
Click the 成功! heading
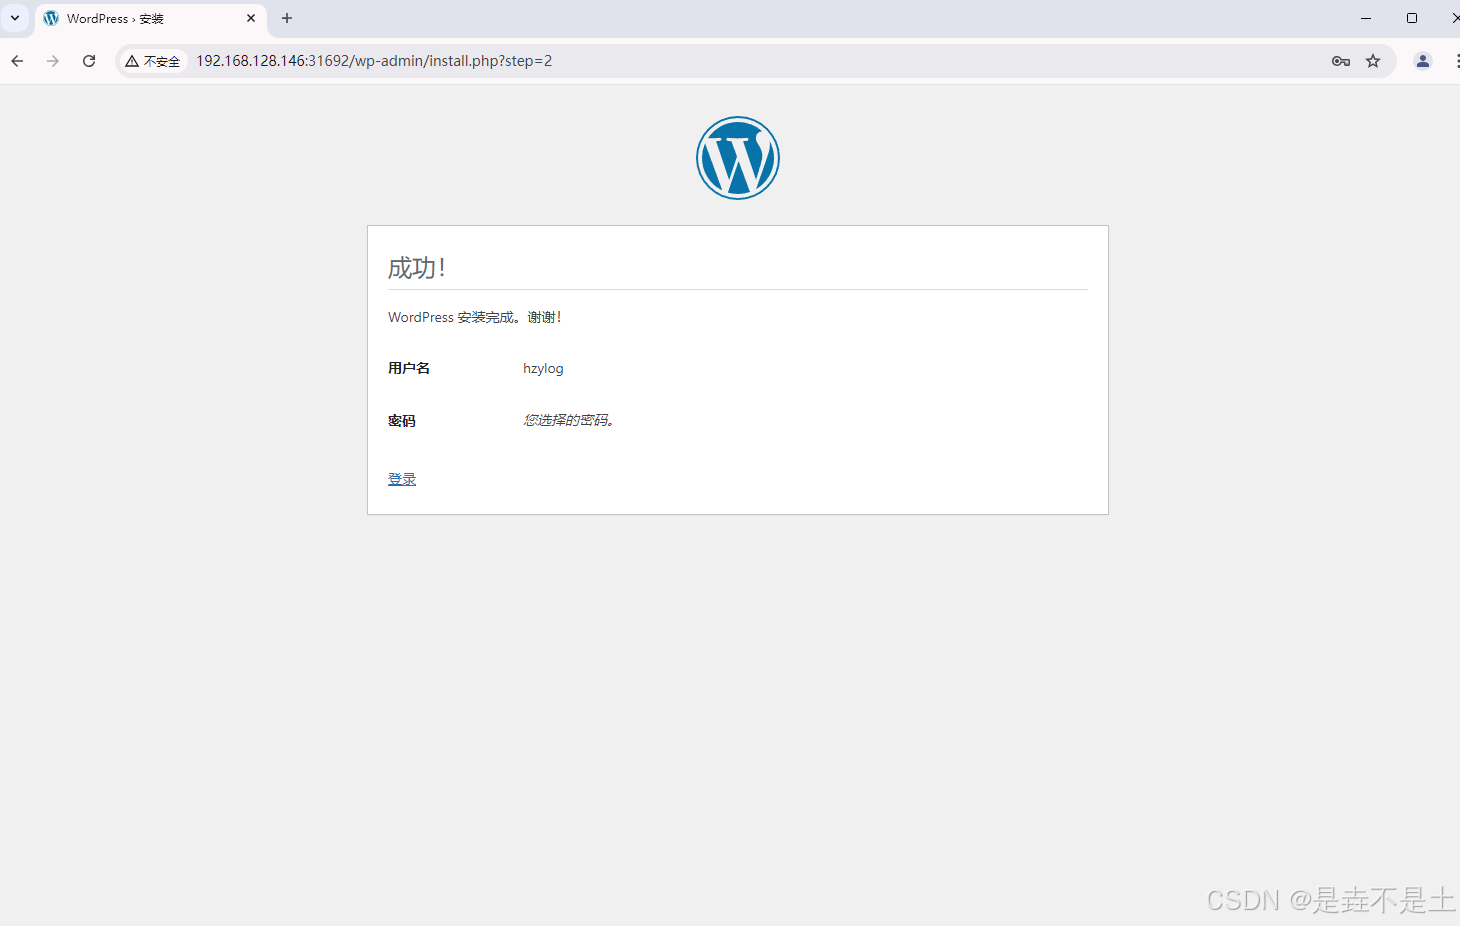(417, 267)
